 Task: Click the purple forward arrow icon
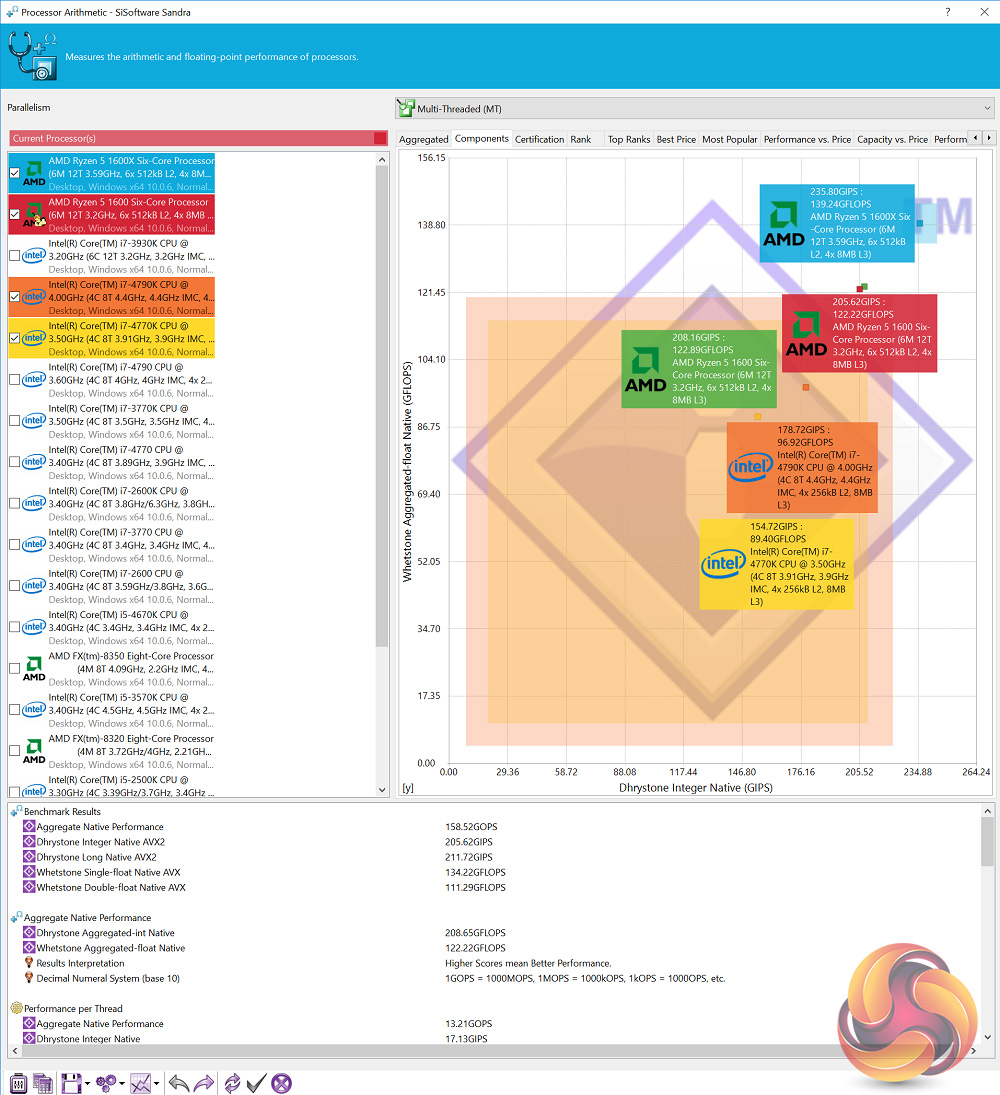tap(203, 1083)
